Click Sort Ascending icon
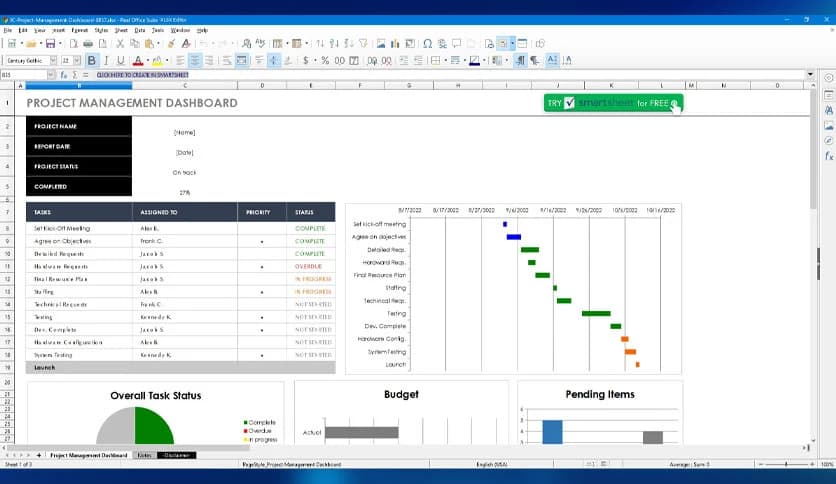Viewport: 836px width, 484px height. (x=334, y=44)
